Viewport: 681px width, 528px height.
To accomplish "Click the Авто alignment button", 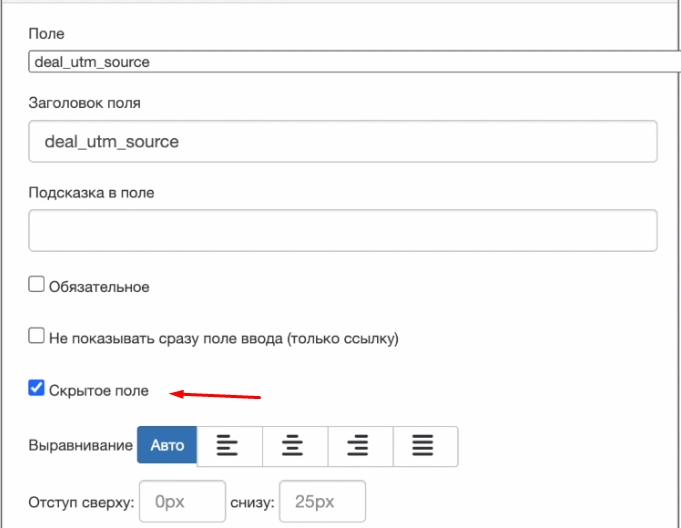I will 167,446.
